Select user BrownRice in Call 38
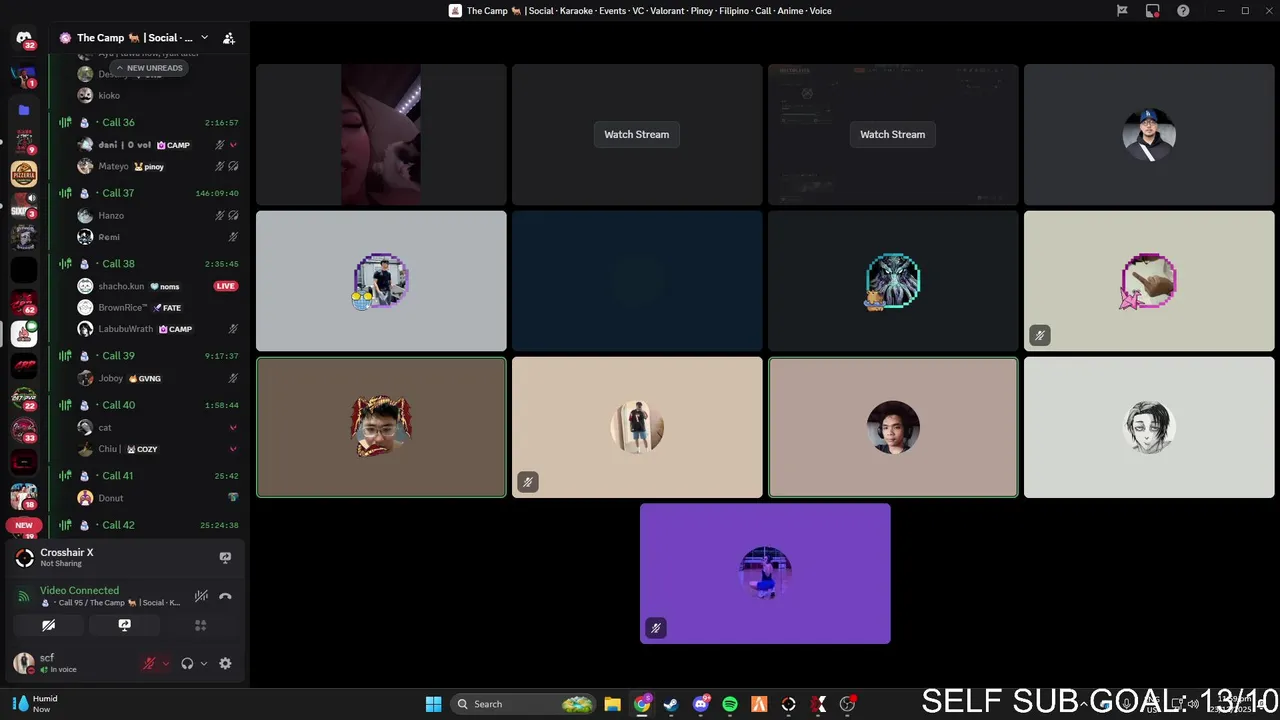The image size is (1280, 720). 158,307
